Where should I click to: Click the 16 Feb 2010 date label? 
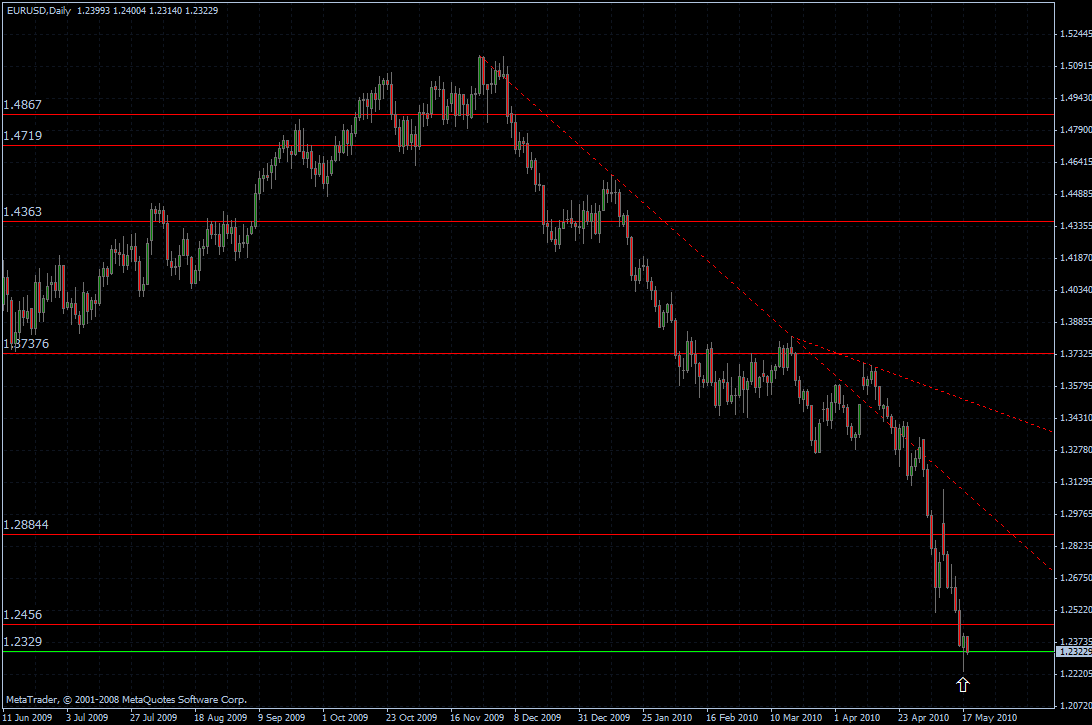(732, 717)
